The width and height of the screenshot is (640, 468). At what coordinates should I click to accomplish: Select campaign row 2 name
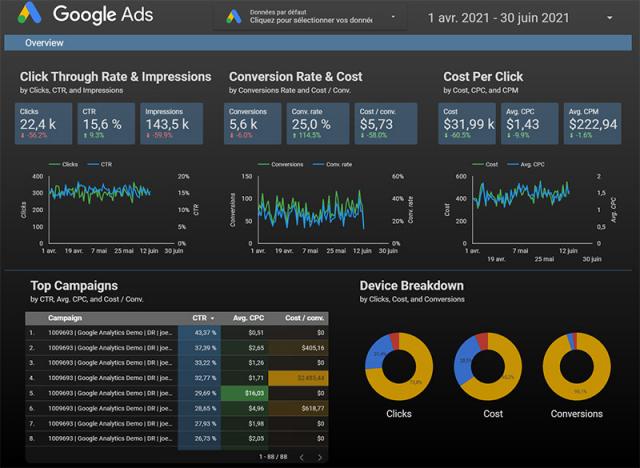click(x=110, y=348)
